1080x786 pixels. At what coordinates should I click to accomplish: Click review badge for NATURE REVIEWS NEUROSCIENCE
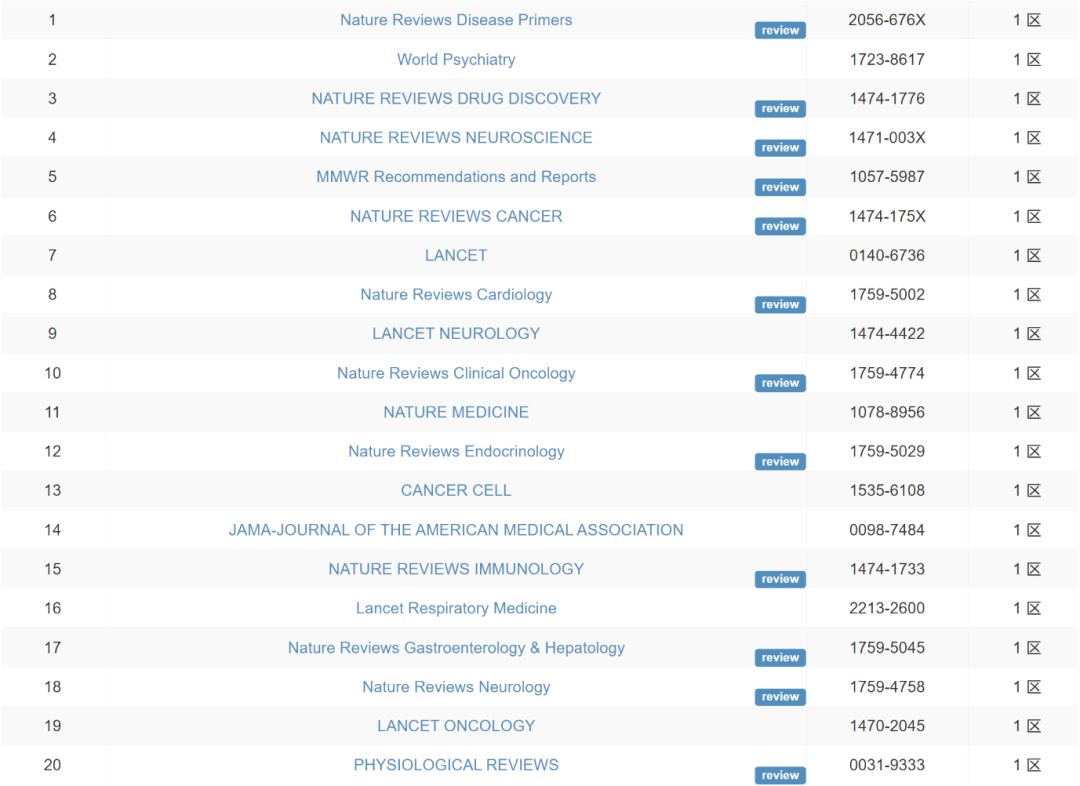[x=780, y=148]
